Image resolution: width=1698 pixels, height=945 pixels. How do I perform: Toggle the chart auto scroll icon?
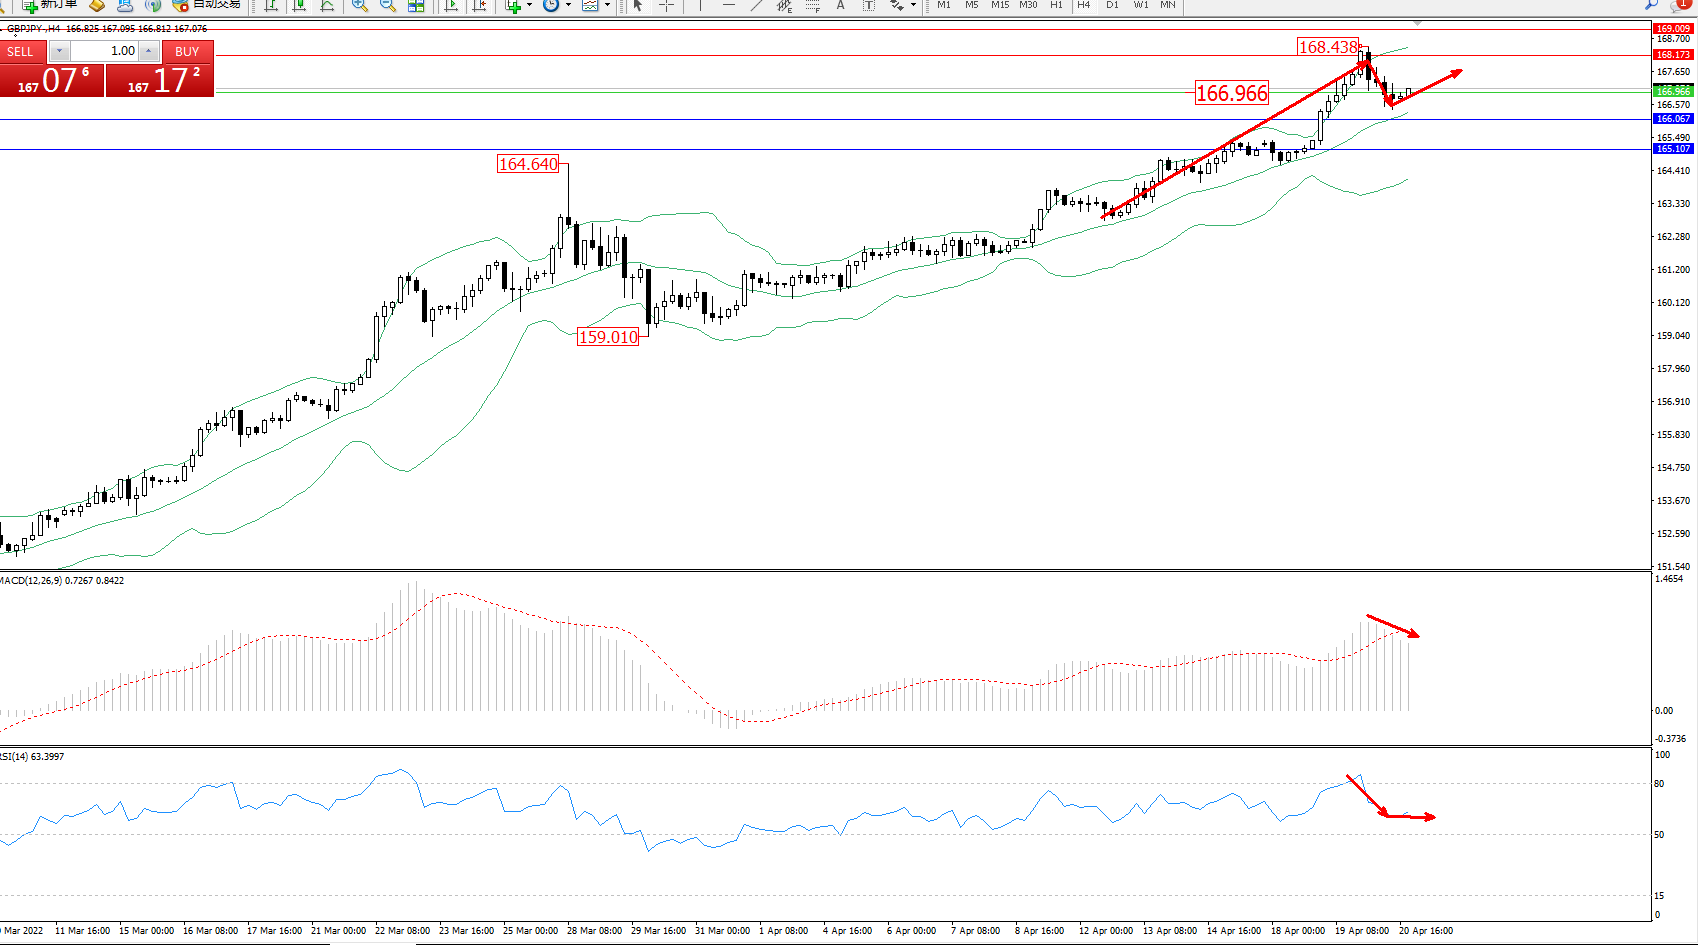(452, 5)
